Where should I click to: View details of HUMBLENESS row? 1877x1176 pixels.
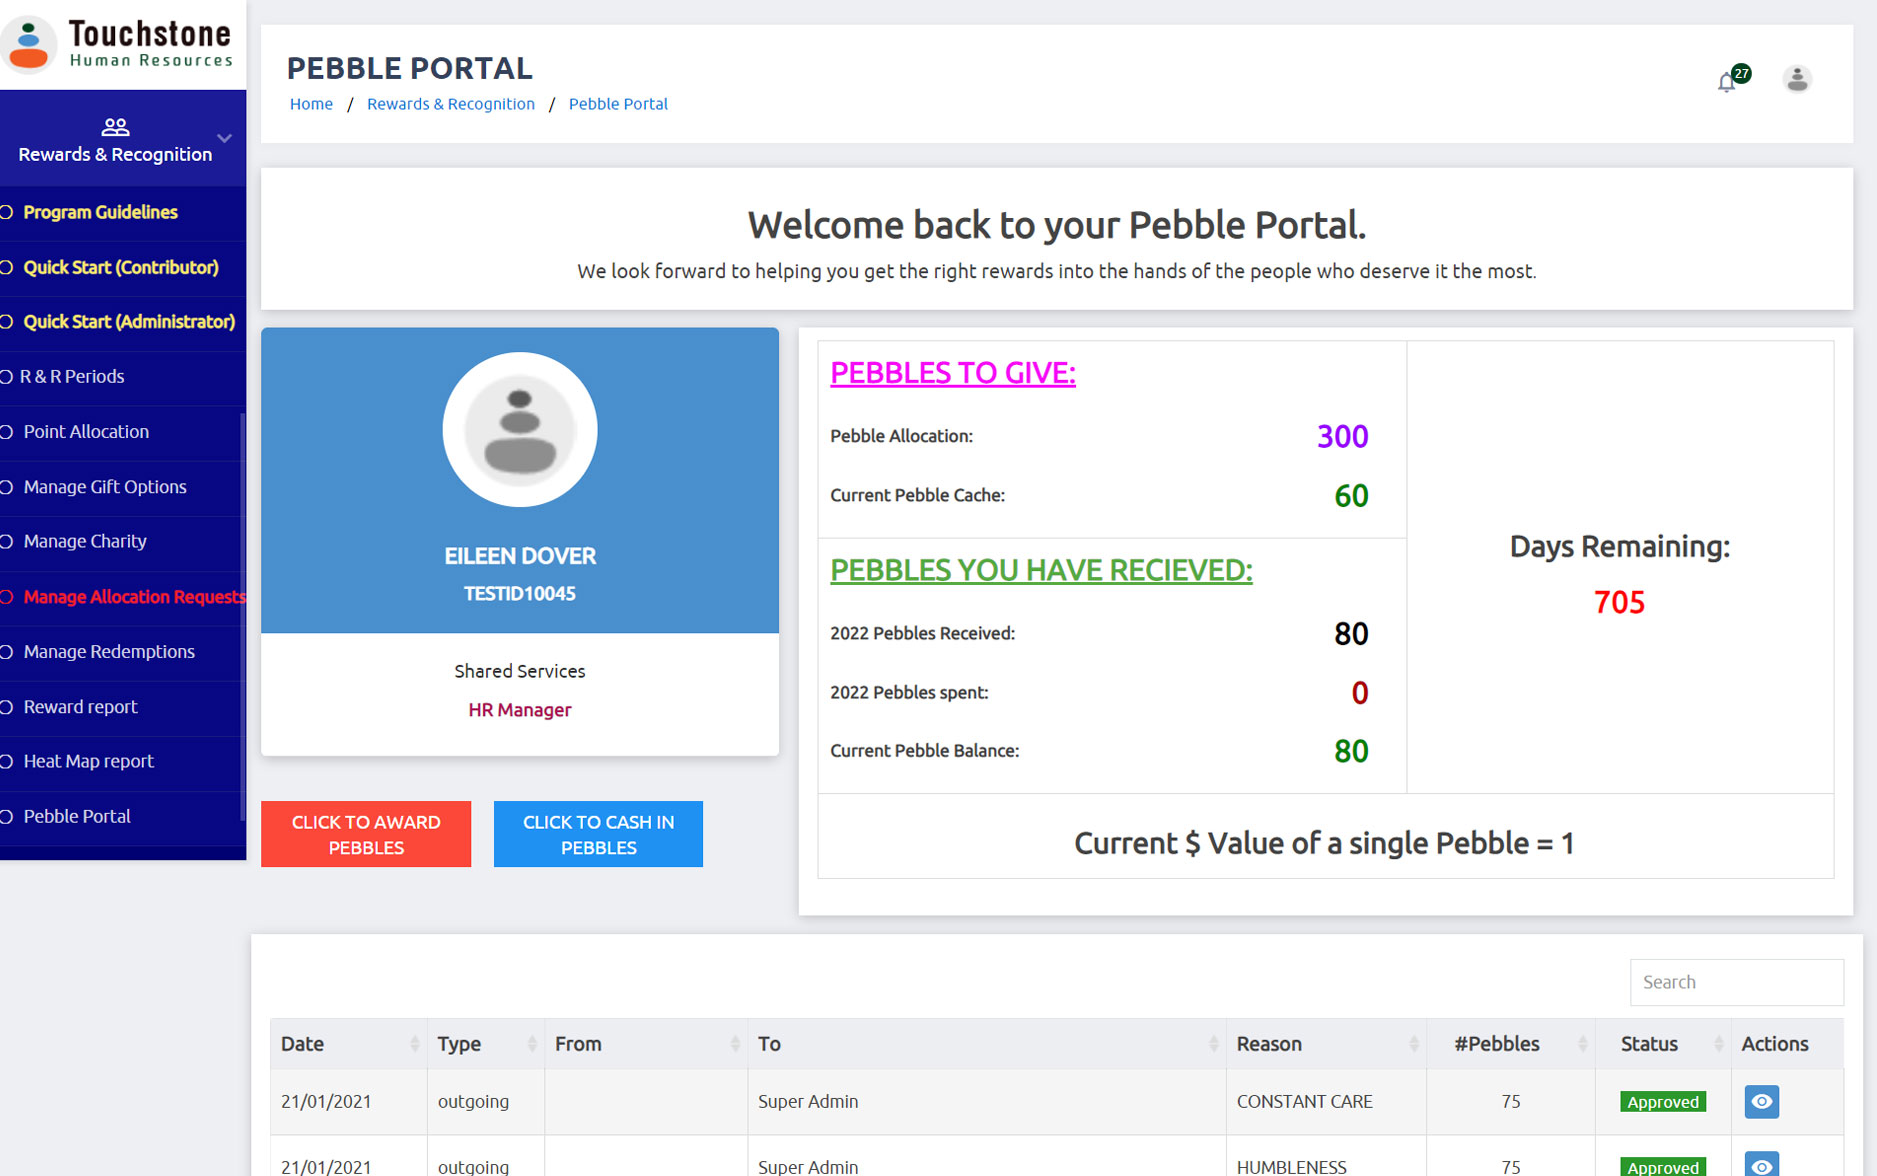point(1761,1165)
